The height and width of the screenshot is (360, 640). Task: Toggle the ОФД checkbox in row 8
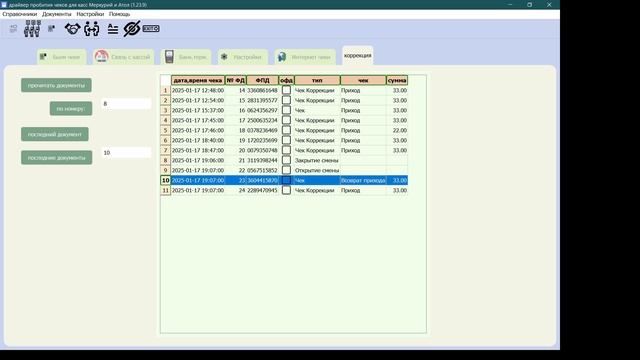287,160
